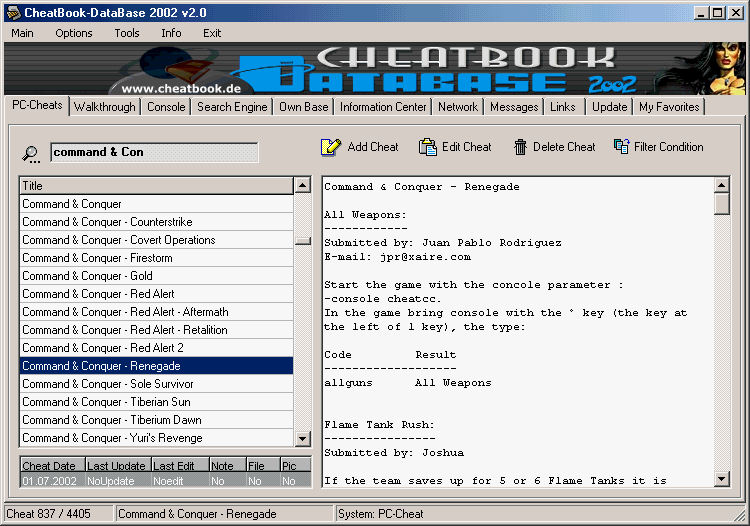Open the Options menu

point(74,33)
